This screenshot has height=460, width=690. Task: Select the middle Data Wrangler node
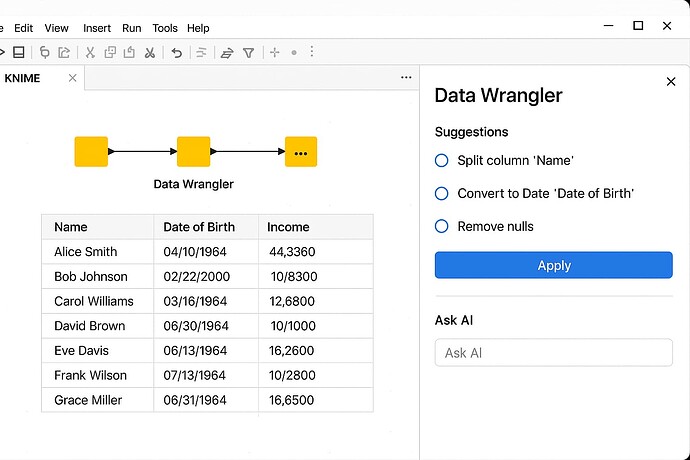coord(193,151)
